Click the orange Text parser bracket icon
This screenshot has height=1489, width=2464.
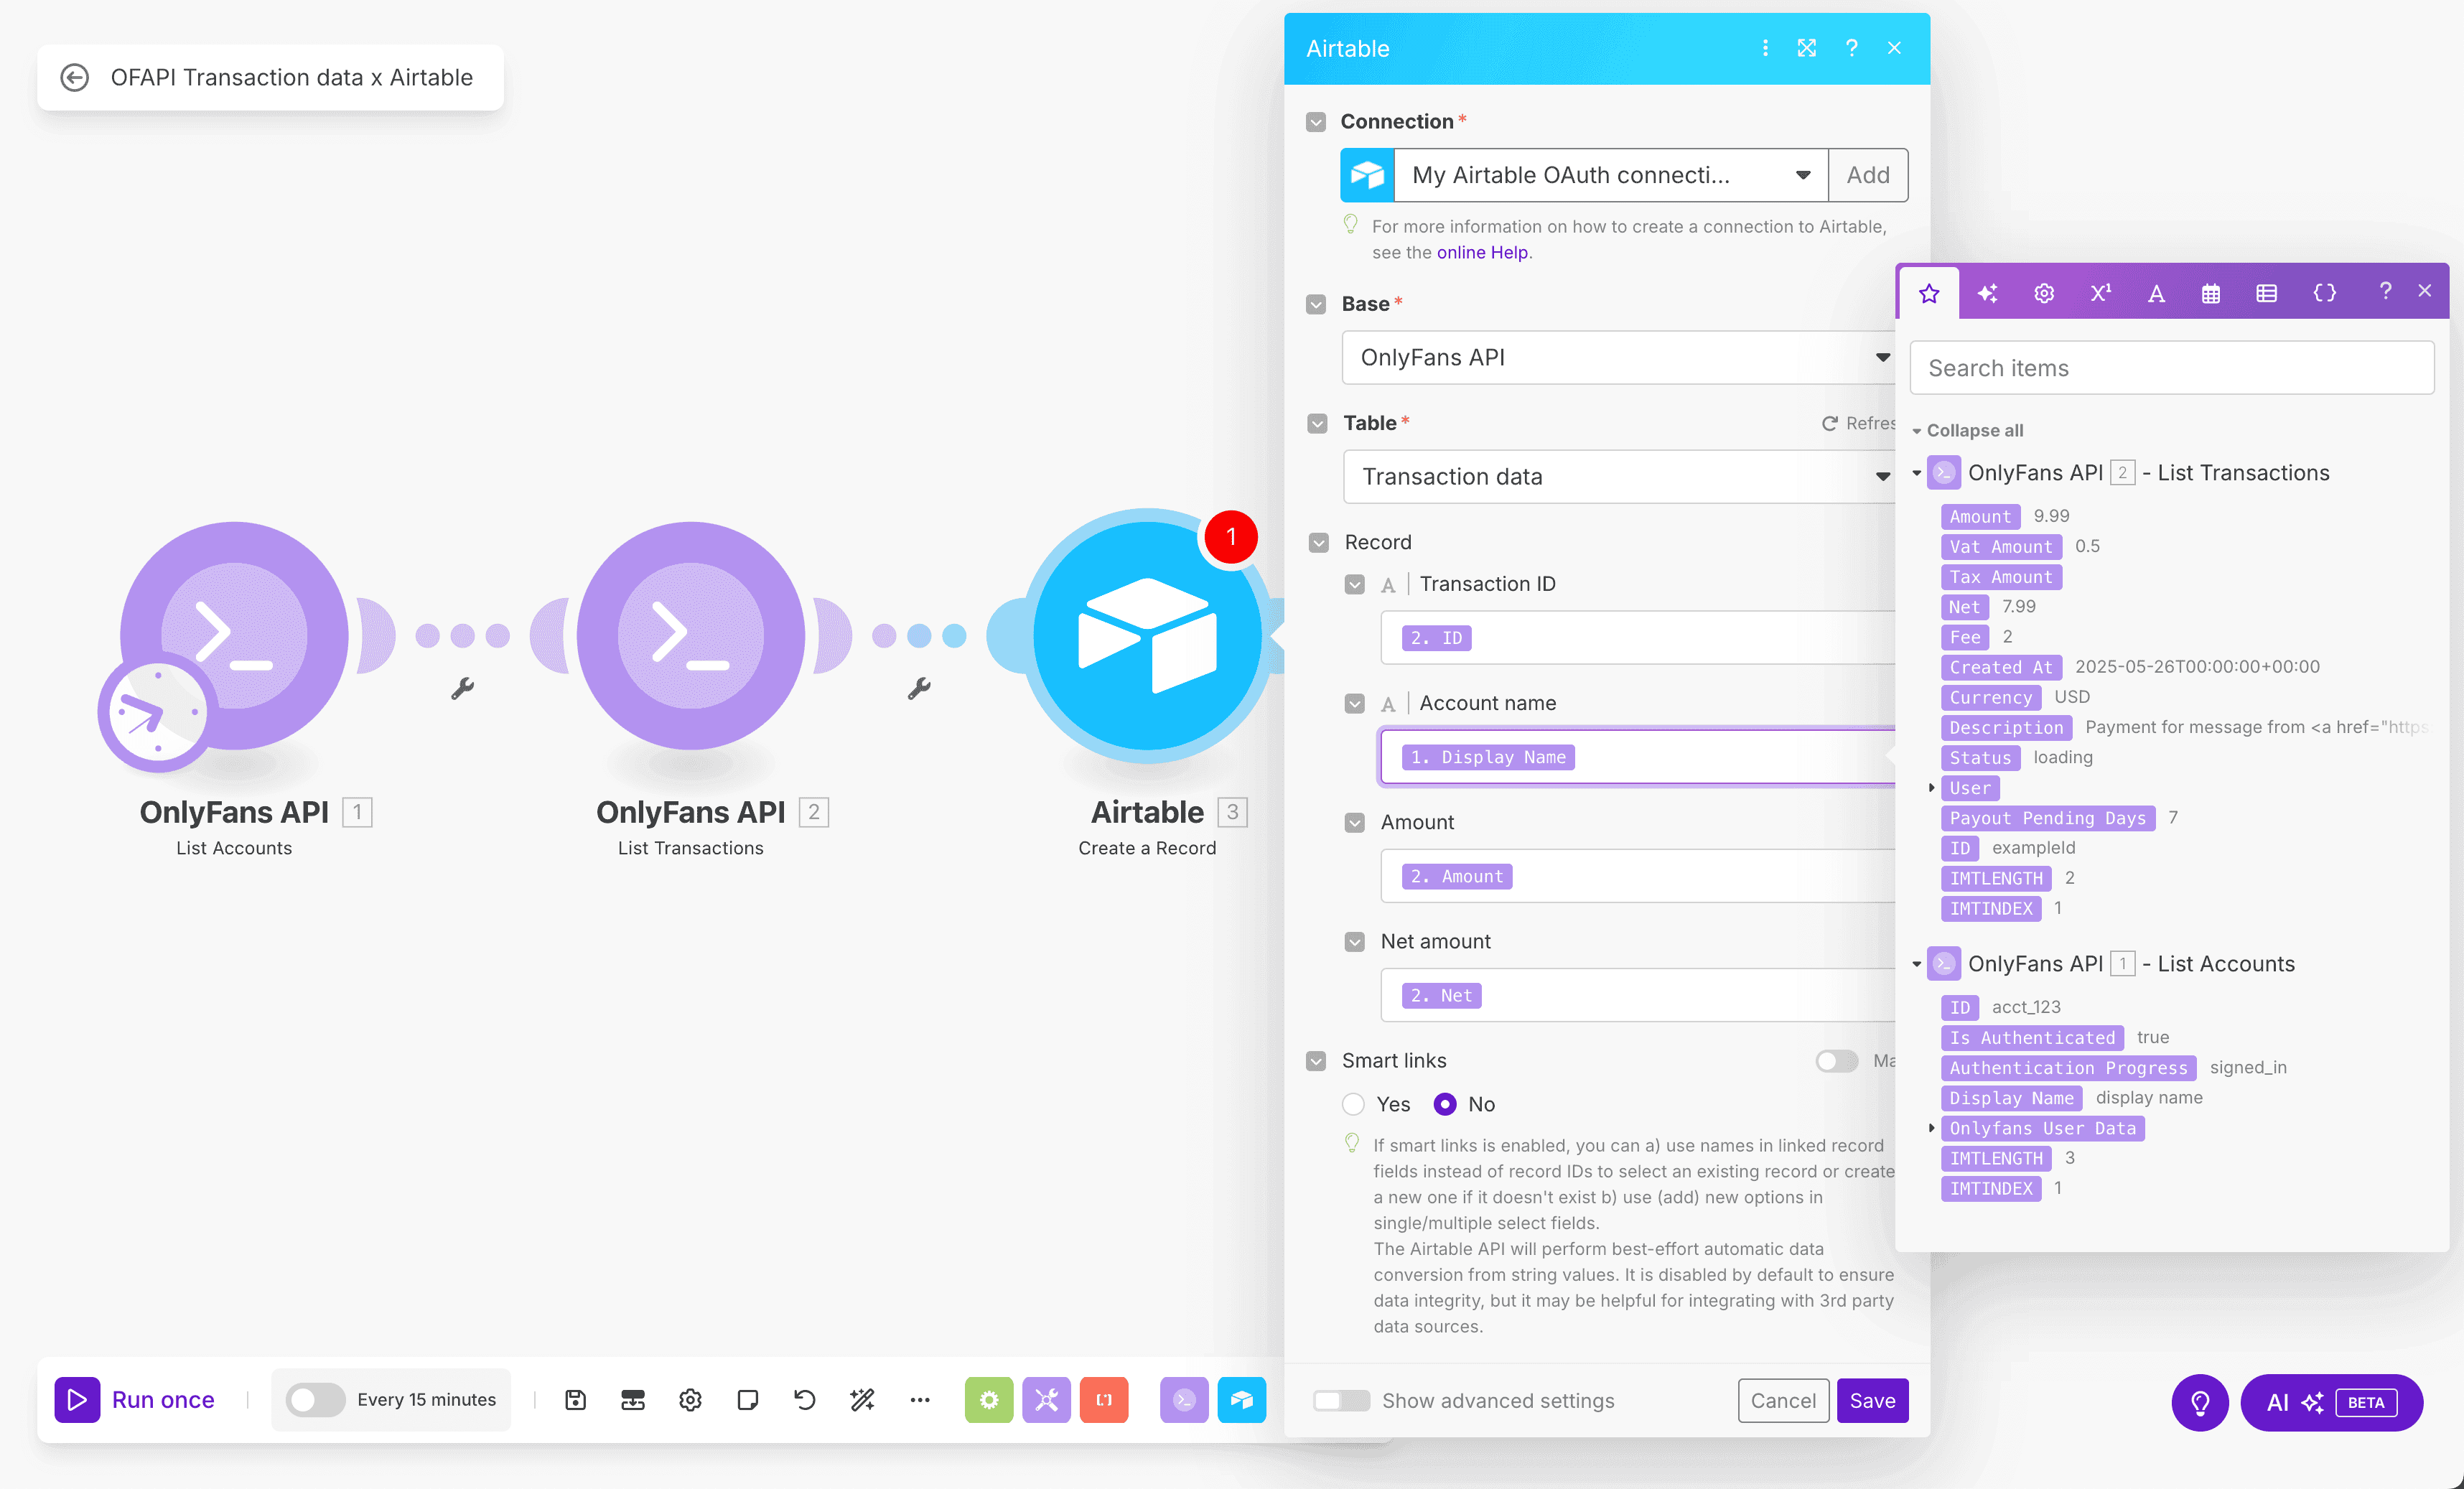tap(1104, 1399)
